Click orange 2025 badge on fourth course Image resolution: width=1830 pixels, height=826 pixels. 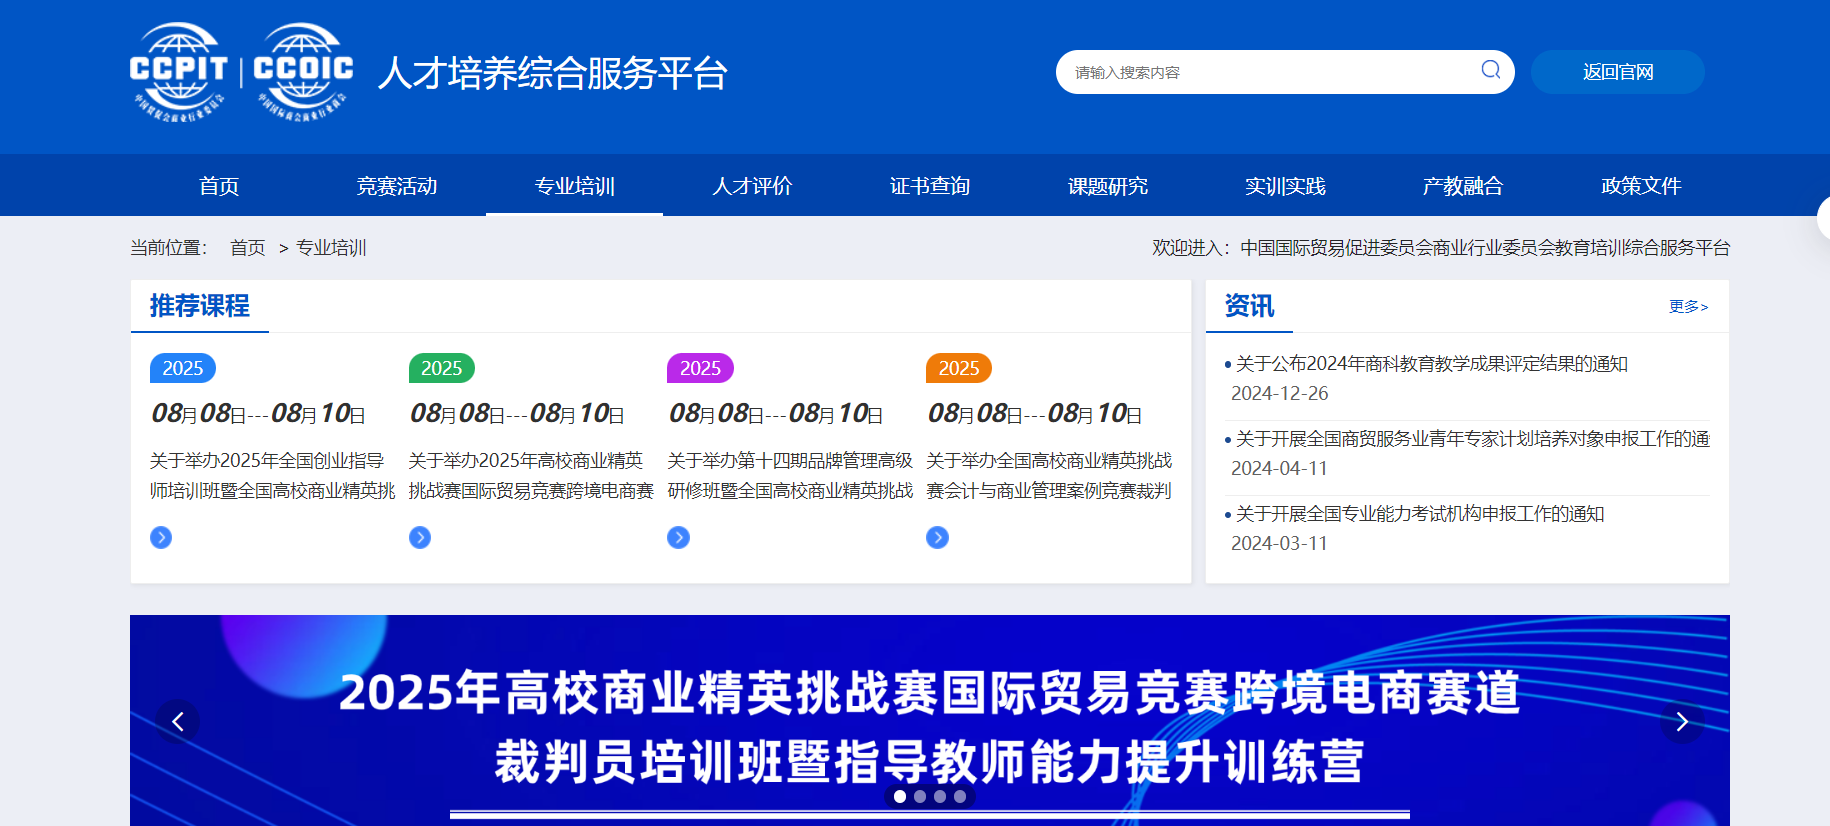point(959,368)
